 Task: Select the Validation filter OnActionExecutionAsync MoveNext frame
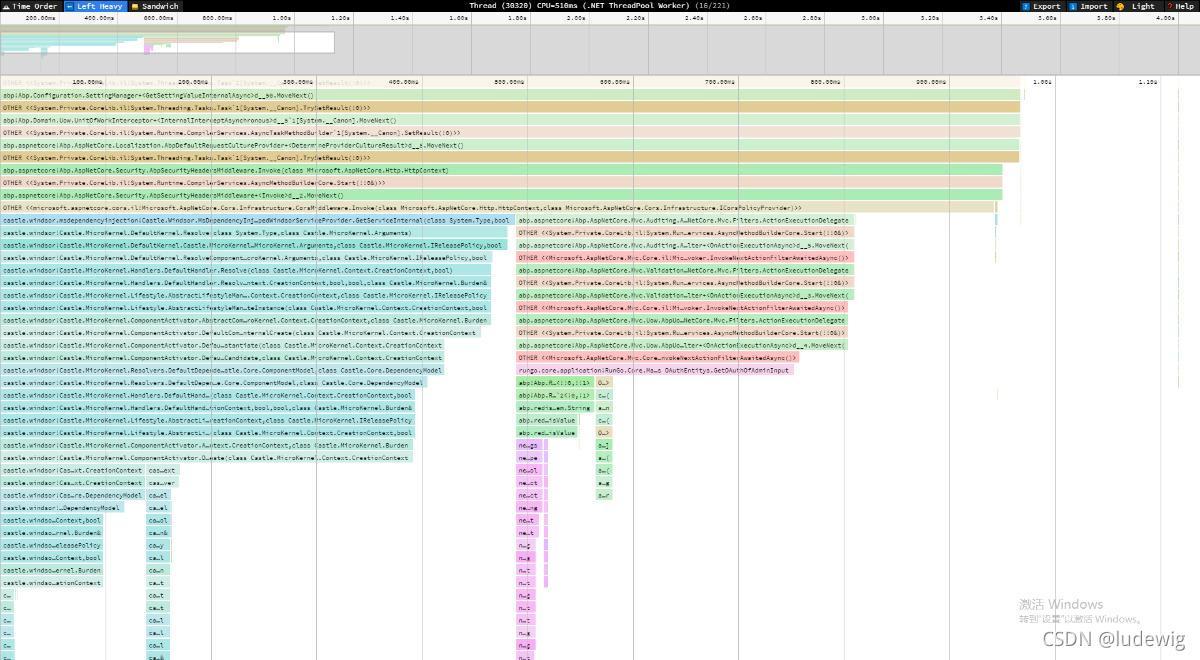pyautogui.click(x=685, y=295)
